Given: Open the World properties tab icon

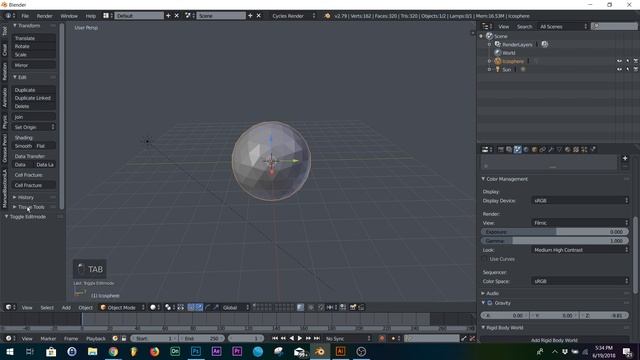Looking at the screenshot, I should (526, 149).
